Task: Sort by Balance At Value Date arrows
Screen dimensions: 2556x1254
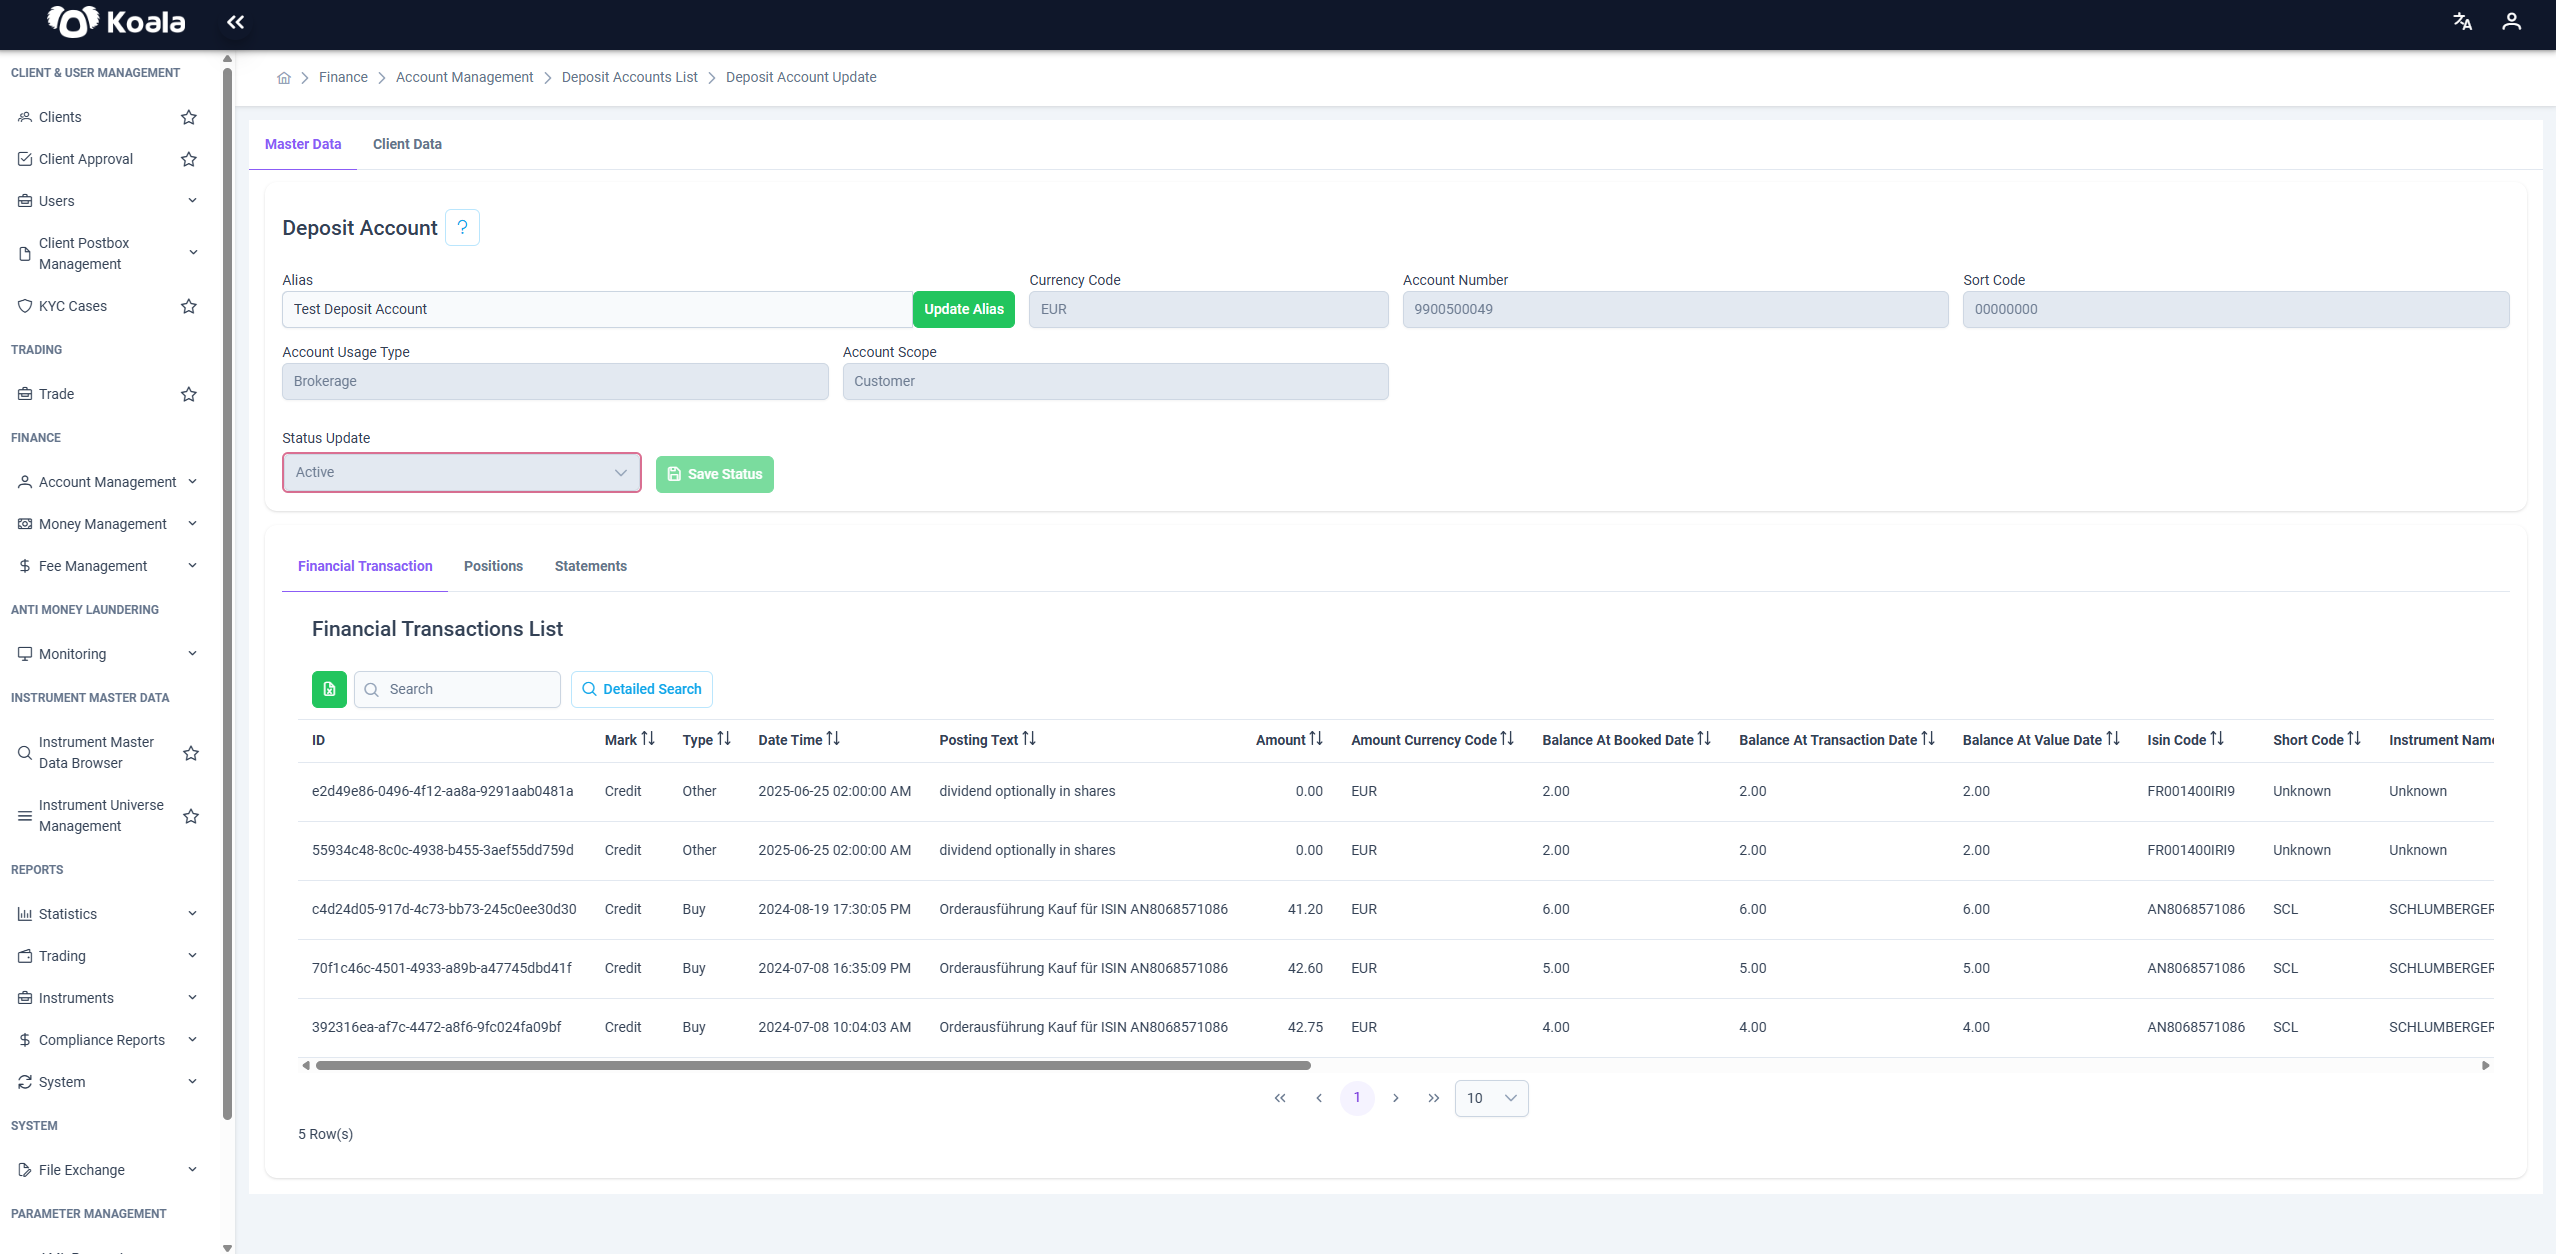Action: (x=2113, y=739)
